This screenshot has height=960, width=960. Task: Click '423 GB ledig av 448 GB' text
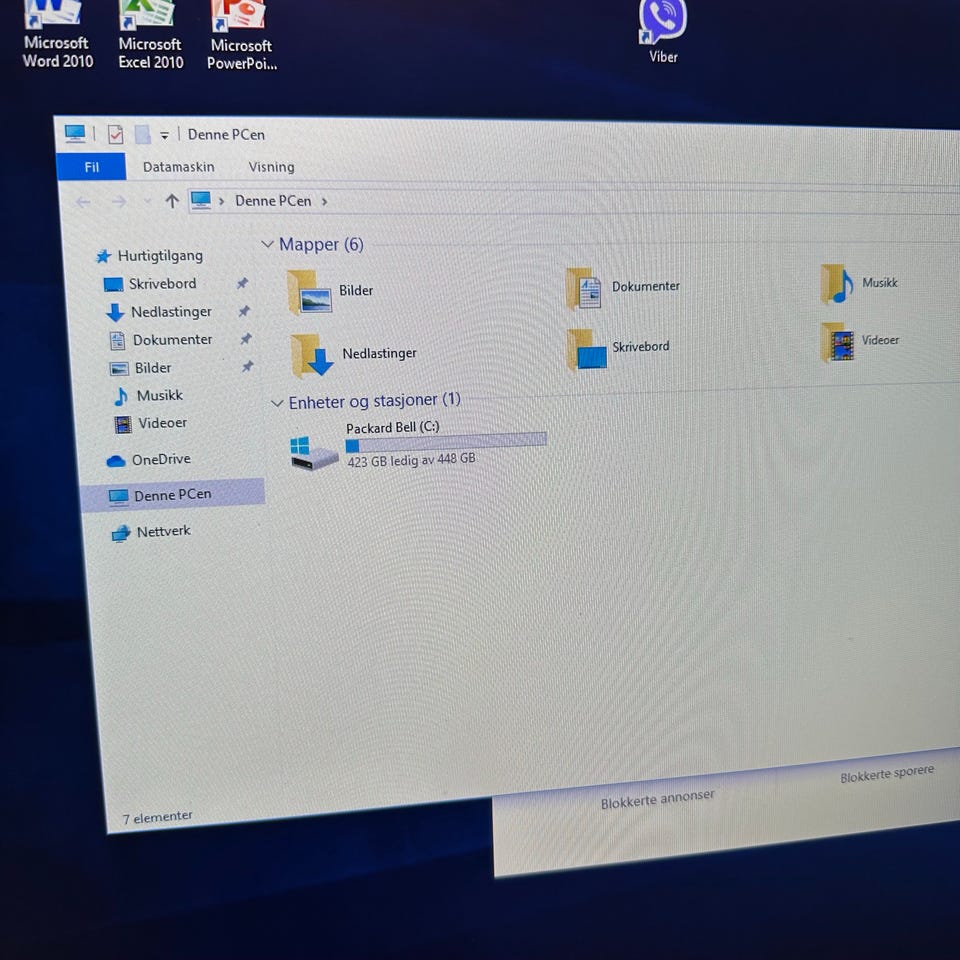coord(411,460)
